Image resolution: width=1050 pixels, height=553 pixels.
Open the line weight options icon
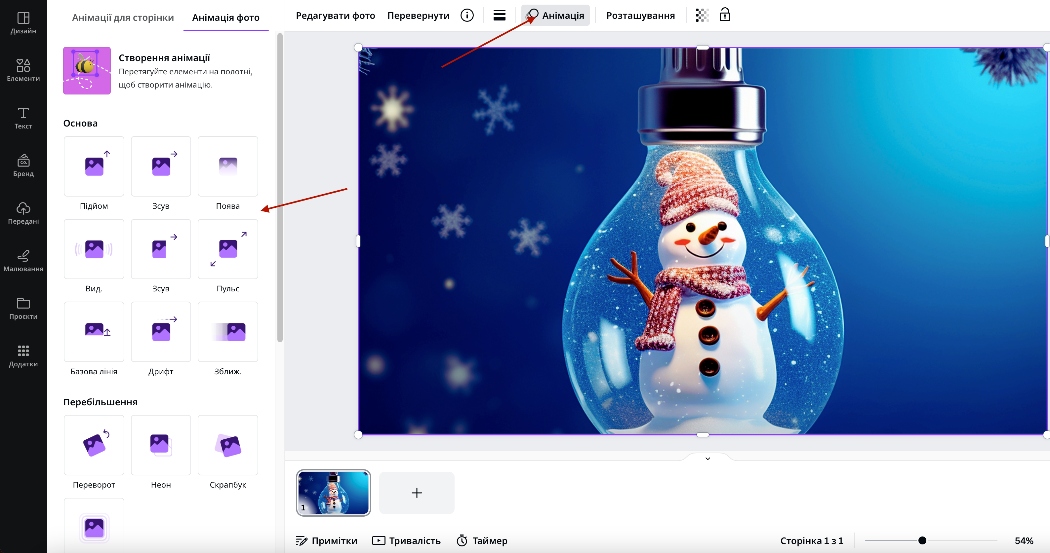click(499, 15)
